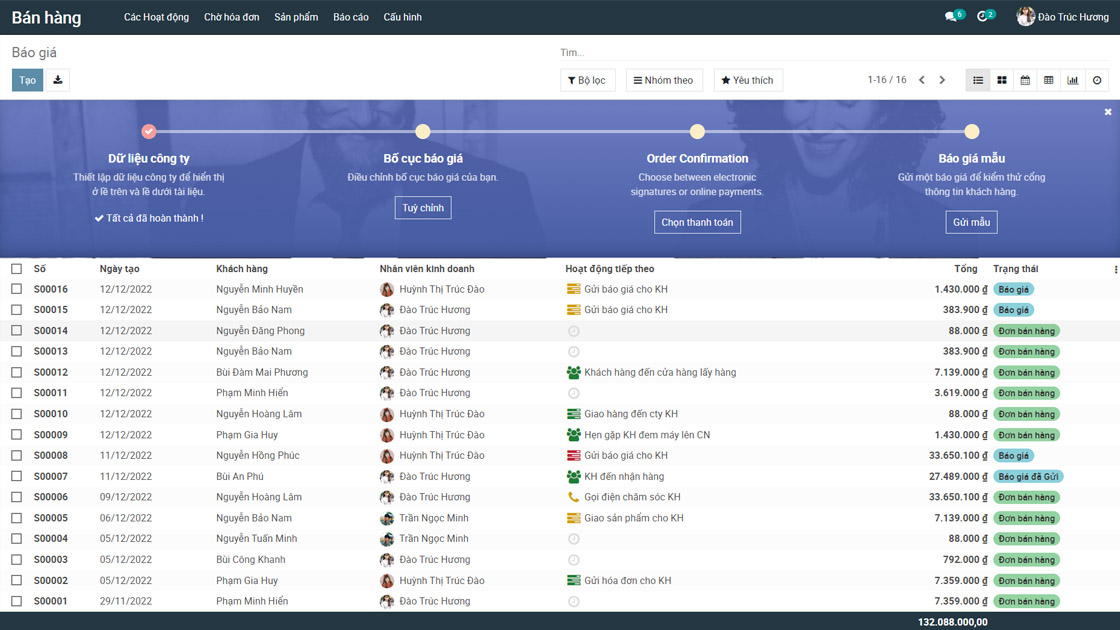
Task: Click the download/import records icon
Action: point(58,80)
